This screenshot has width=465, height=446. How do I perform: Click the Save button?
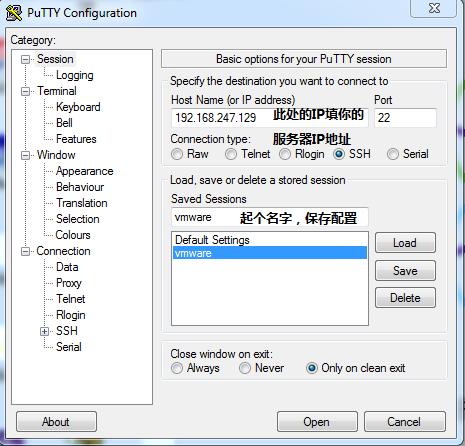click(x=405, y=271)
